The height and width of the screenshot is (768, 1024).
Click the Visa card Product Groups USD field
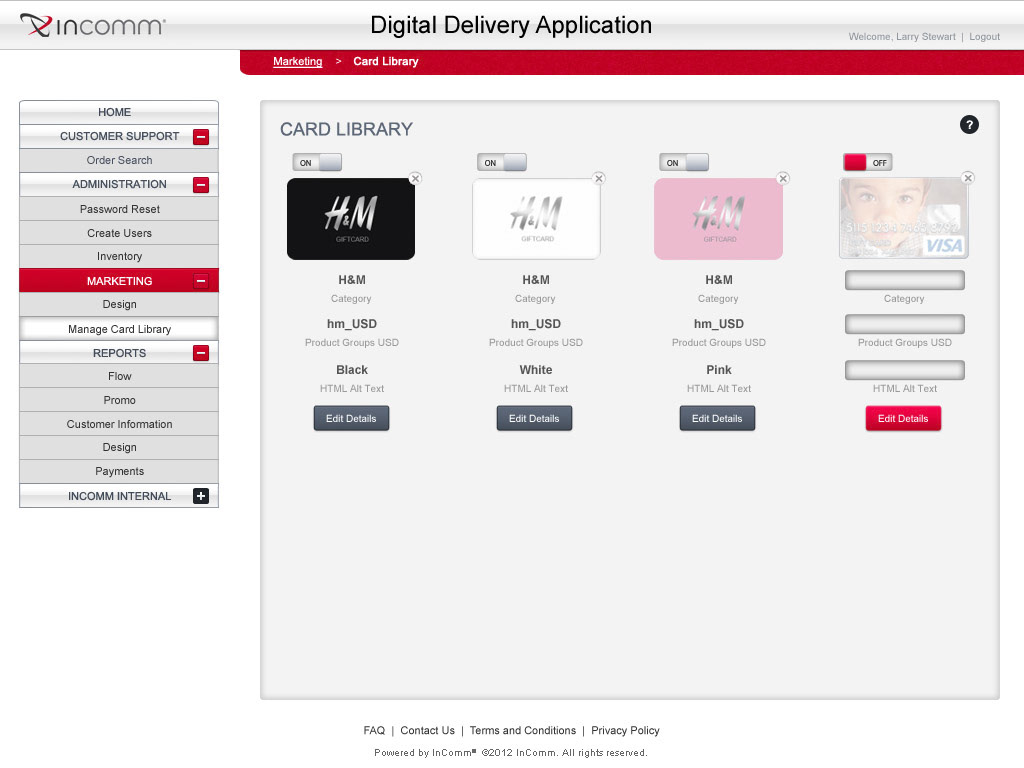pos(904,325)
